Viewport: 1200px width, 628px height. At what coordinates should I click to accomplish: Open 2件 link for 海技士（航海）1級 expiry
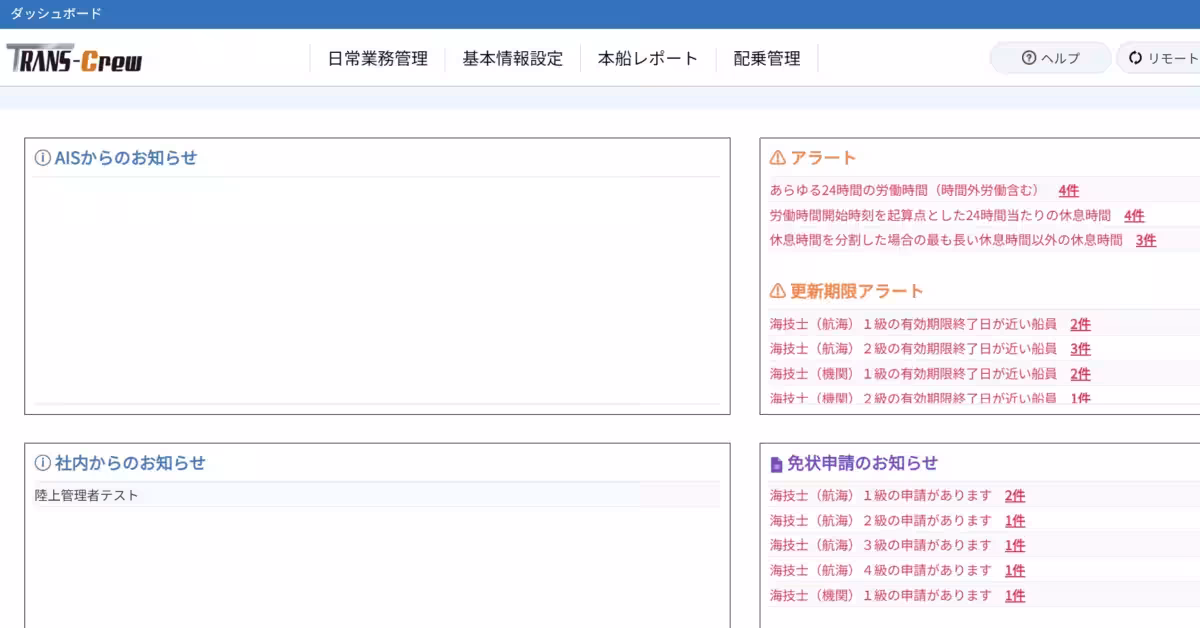(x=1080, y=323)
